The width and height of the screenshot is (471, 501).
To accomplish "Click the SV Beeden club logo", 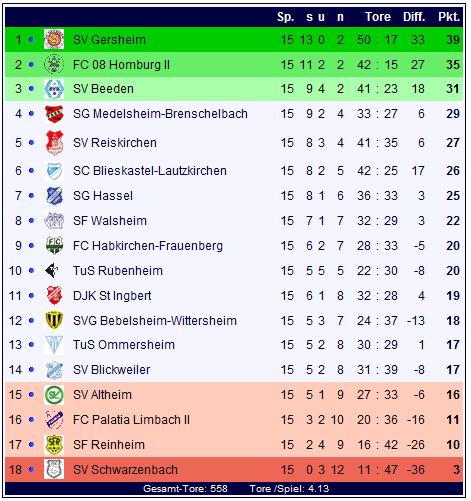I will point(54,89).
